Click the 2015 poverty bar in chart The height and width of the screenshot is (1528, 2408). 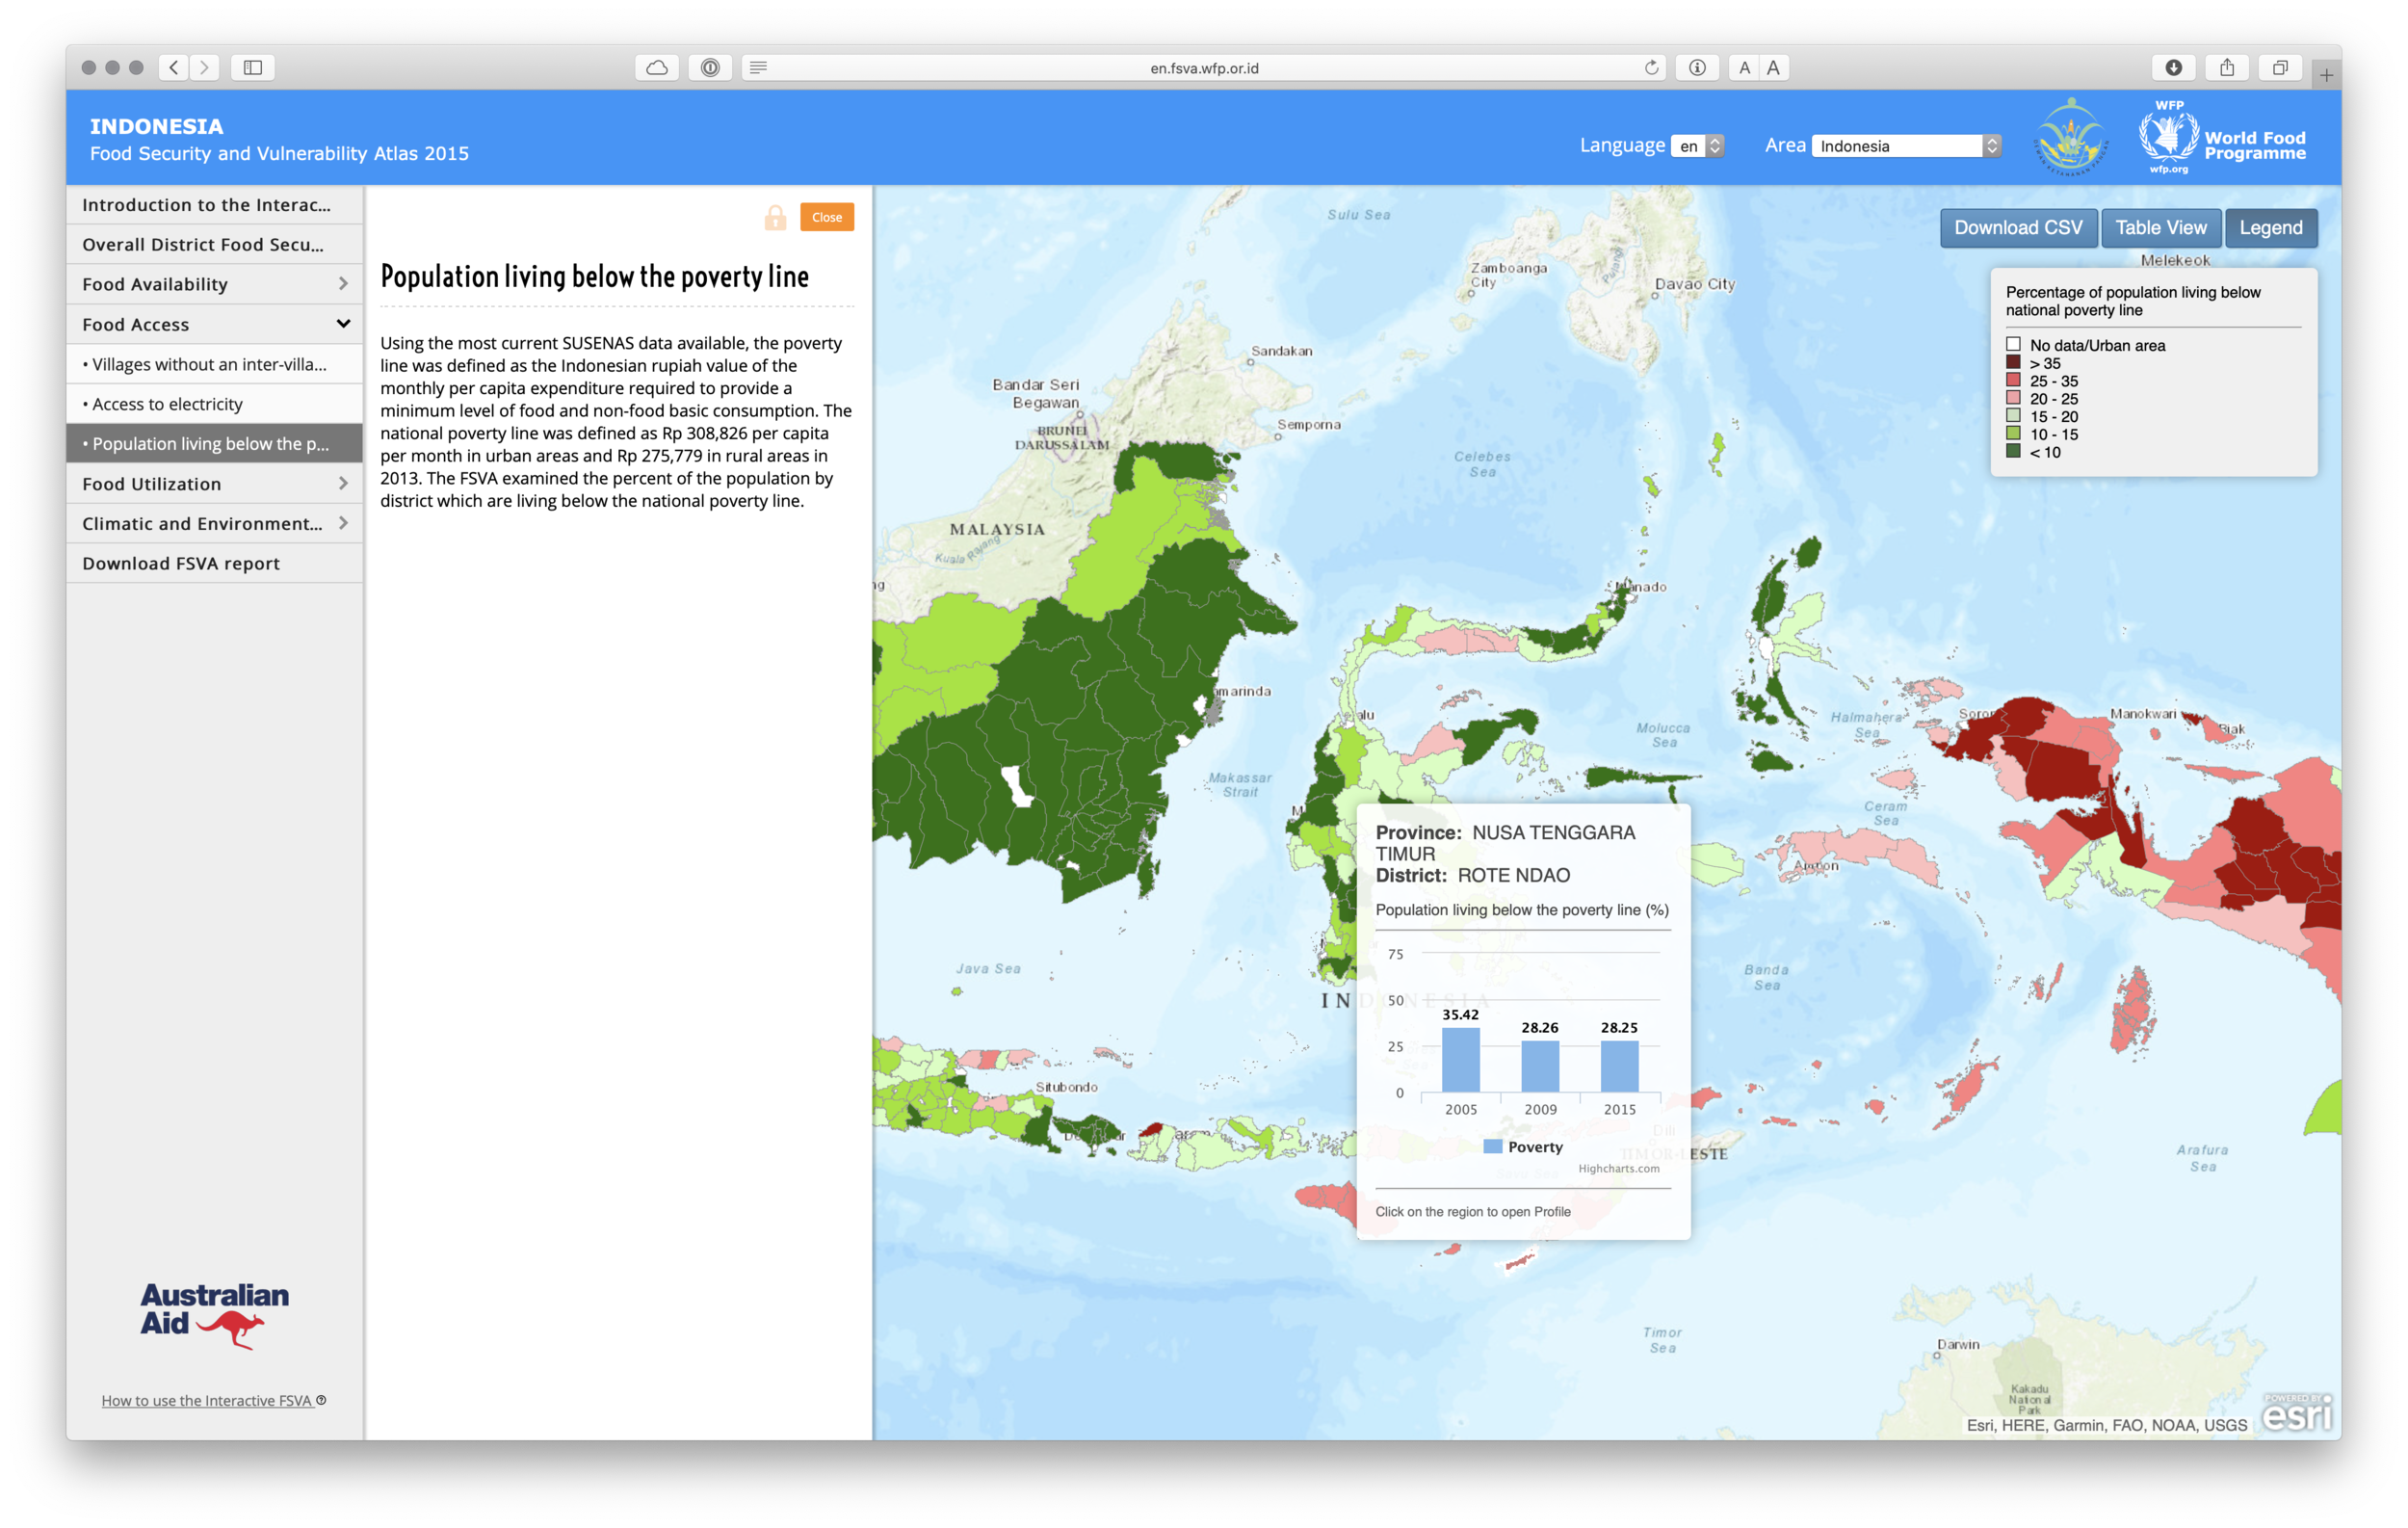click(x=1619, y=1067)
